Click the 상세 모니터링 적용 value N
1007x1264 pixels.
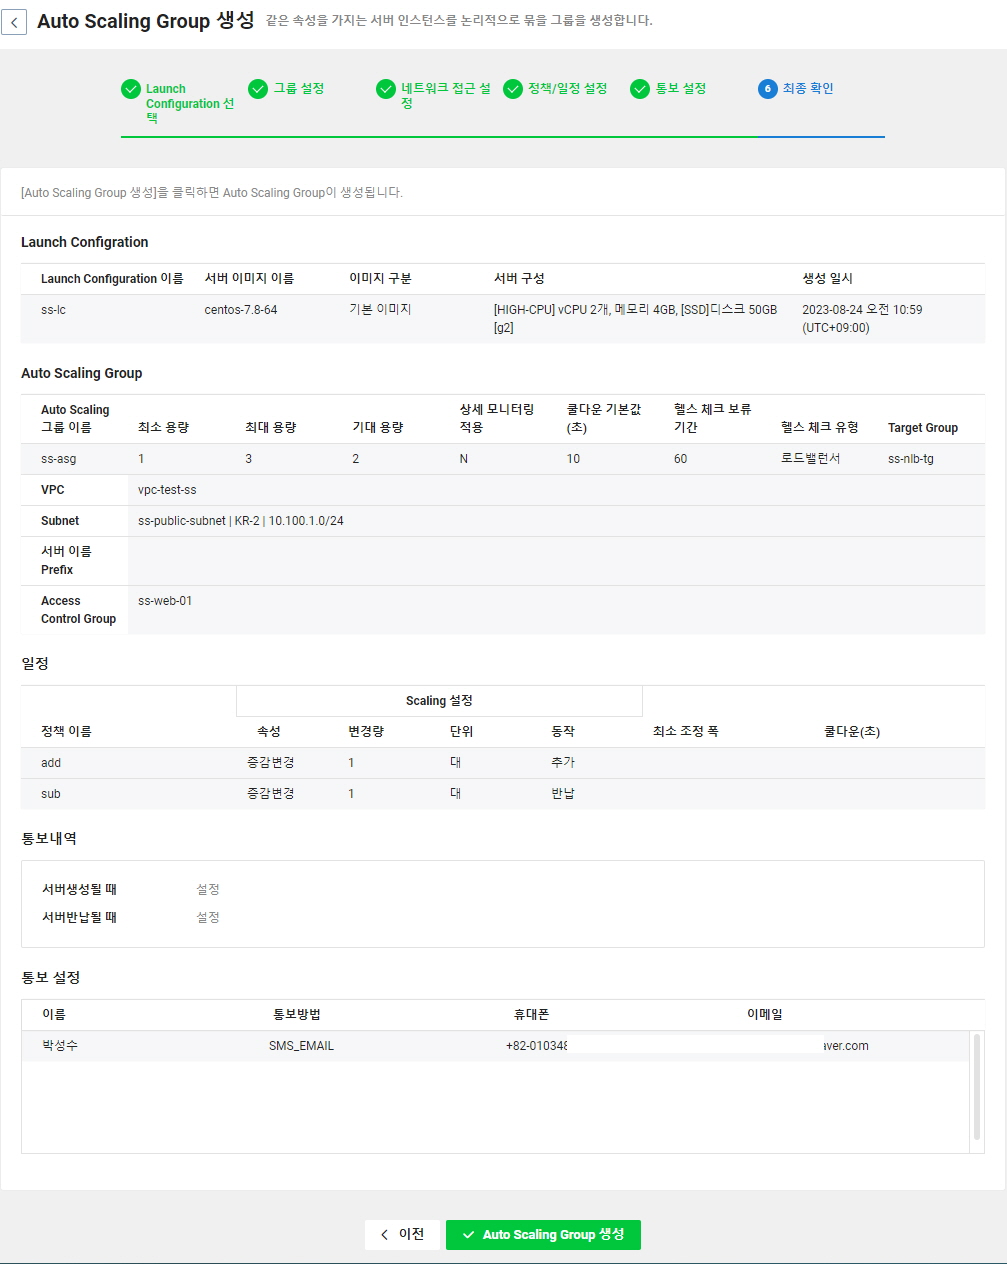tap(464, 459)
